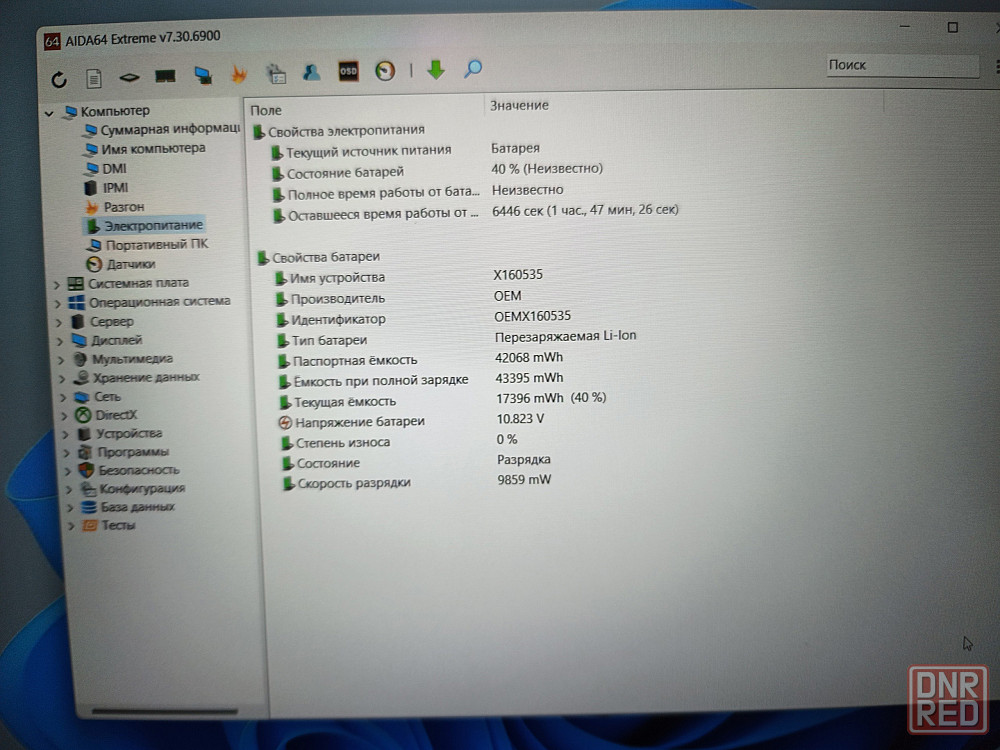Collapse the Компьютер tree node
The width and height of the screenshot is (1000, 750).
tap(49, 114)
